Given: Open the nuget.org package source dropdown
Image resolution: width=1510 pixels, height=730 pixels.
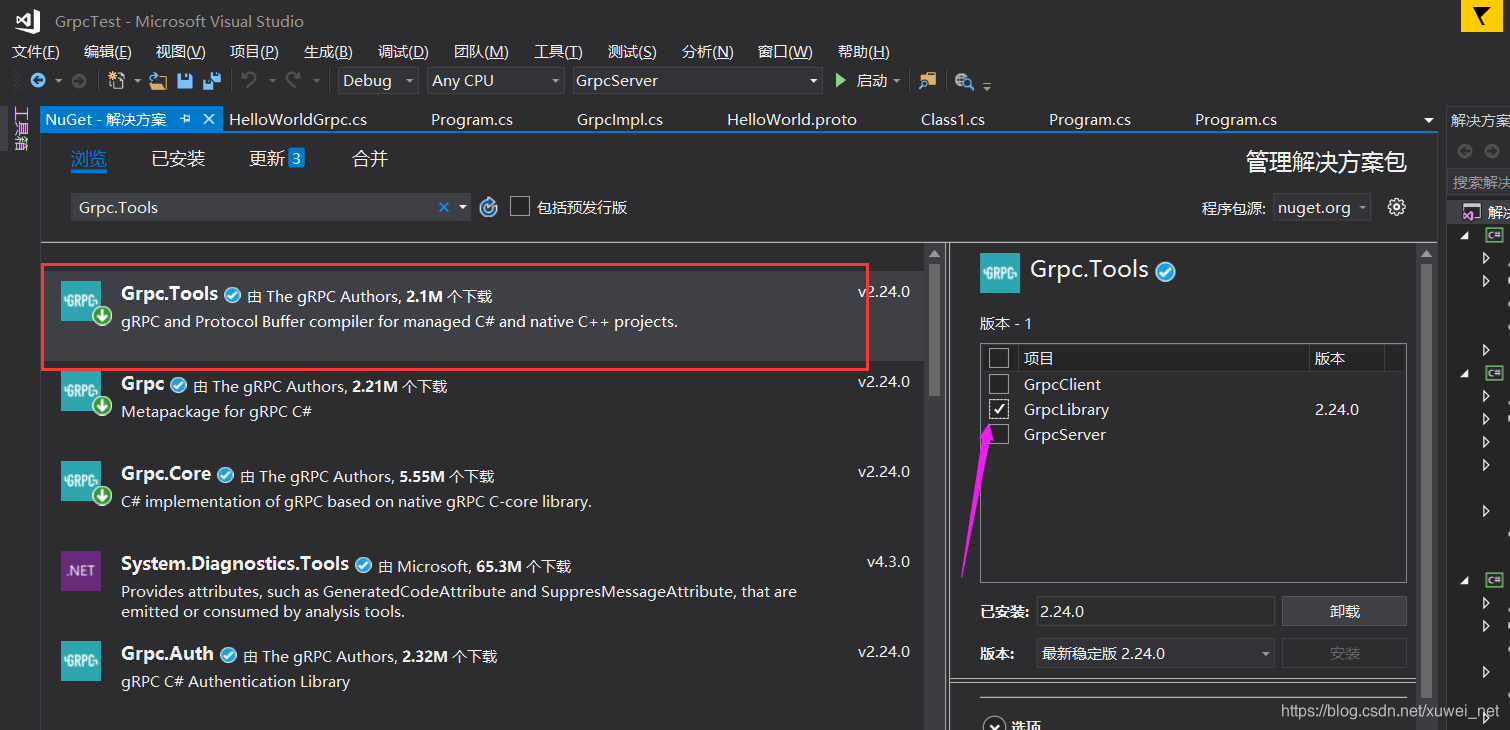Looking at the screenshot, I should coord(1323,208).
